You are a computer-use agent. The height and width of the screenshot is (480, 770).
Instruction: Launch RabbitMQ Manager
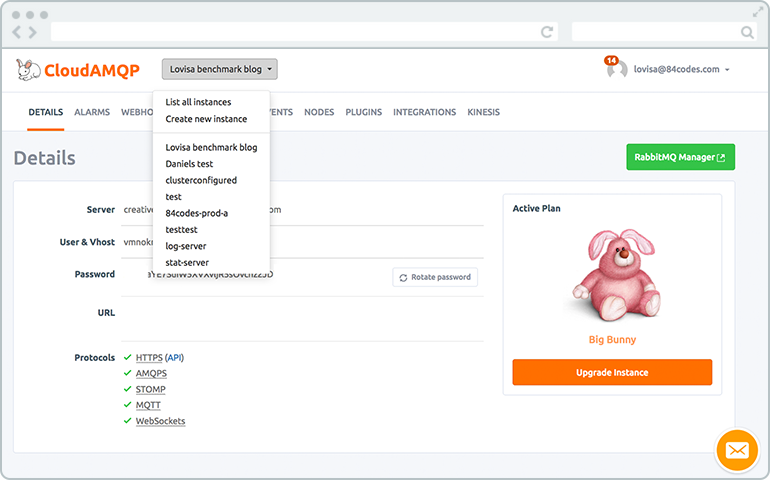point(680,157)
